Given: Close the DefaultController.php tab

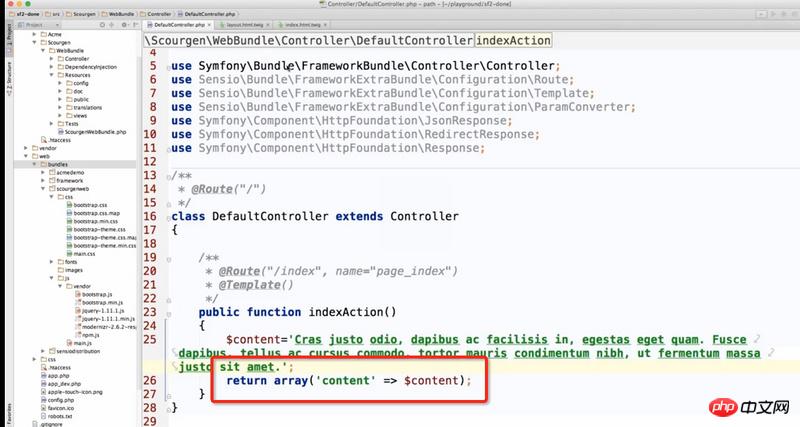Looking at the screenshot, I should (209, 24).
